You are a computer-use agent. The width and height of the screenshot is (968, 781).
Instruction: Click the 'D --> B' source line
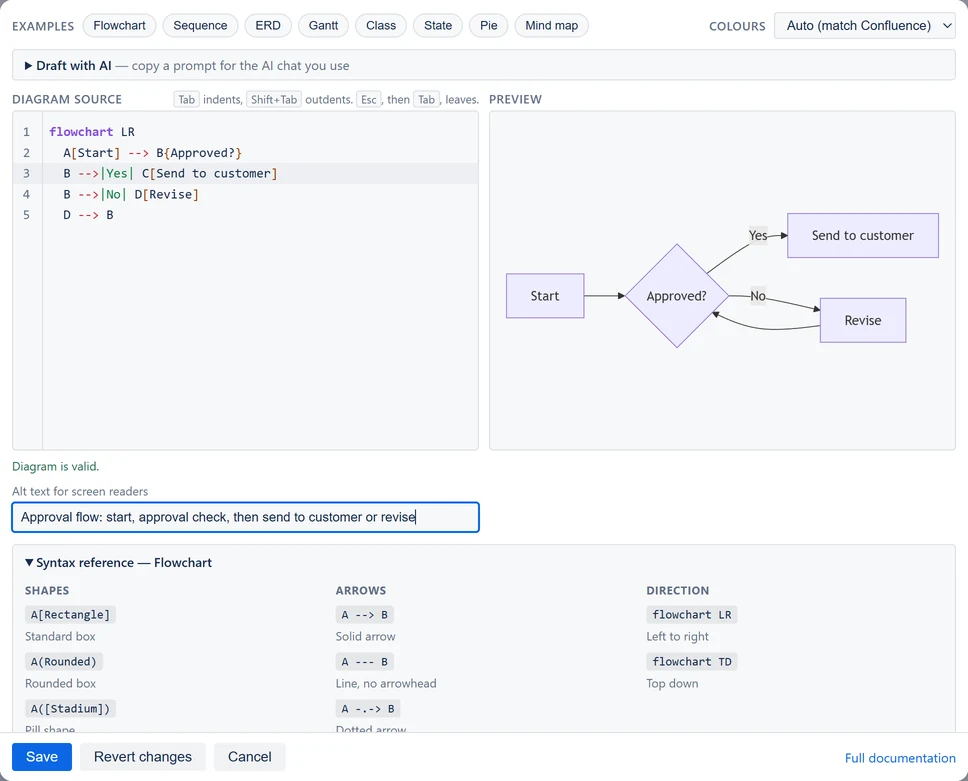tap(88, 215)
